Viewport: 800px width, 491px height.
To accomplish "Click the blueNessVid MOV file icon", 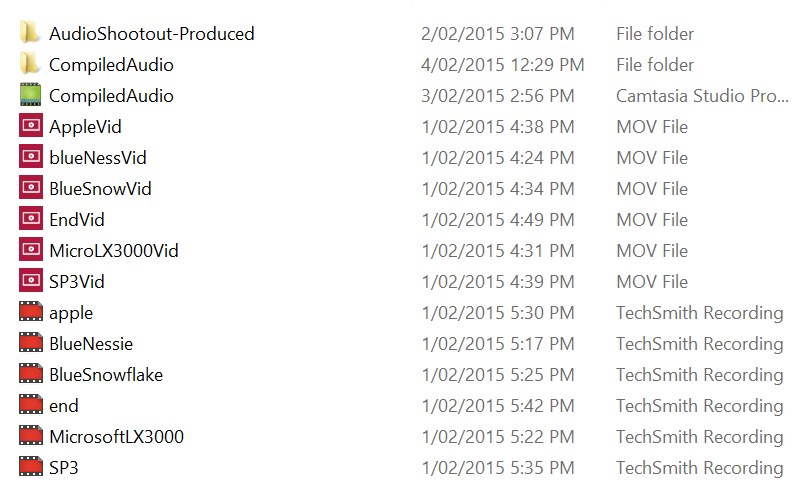I will pos(30,158).
